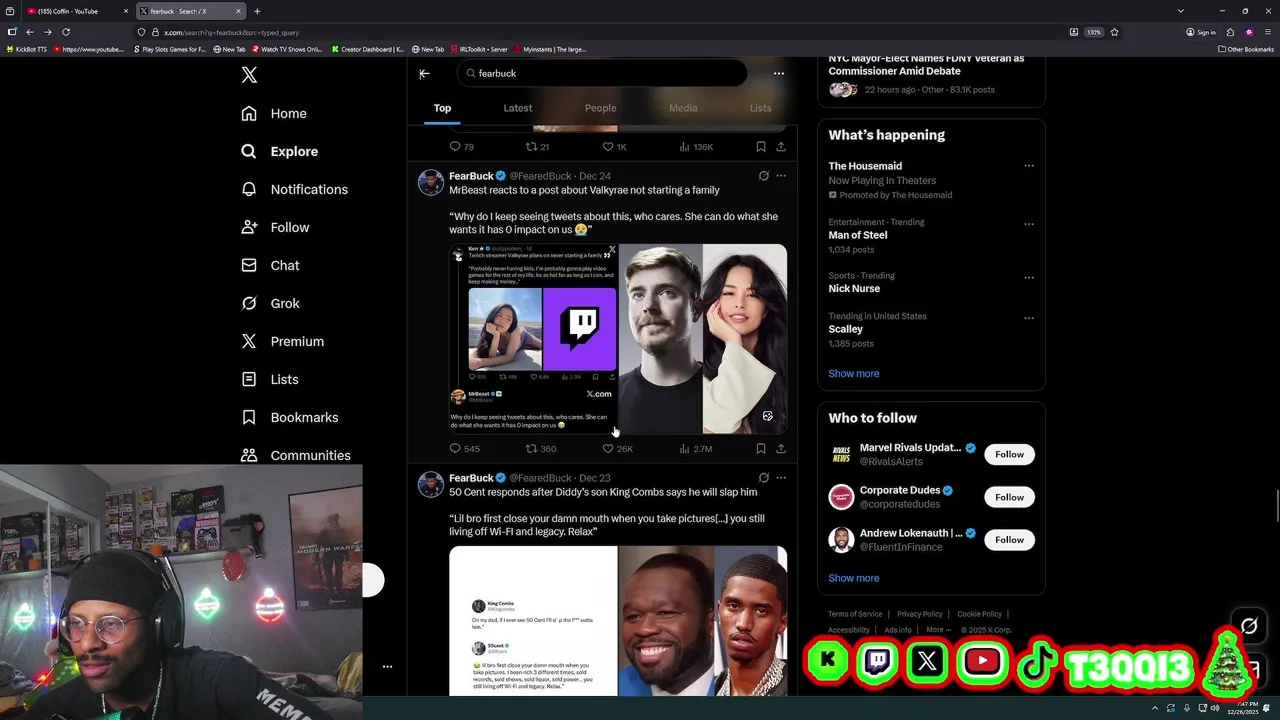Open Lists in the sidebar
Image resolution: width=1280 pixels, height=720 pixels.
[x=270, y=380]
